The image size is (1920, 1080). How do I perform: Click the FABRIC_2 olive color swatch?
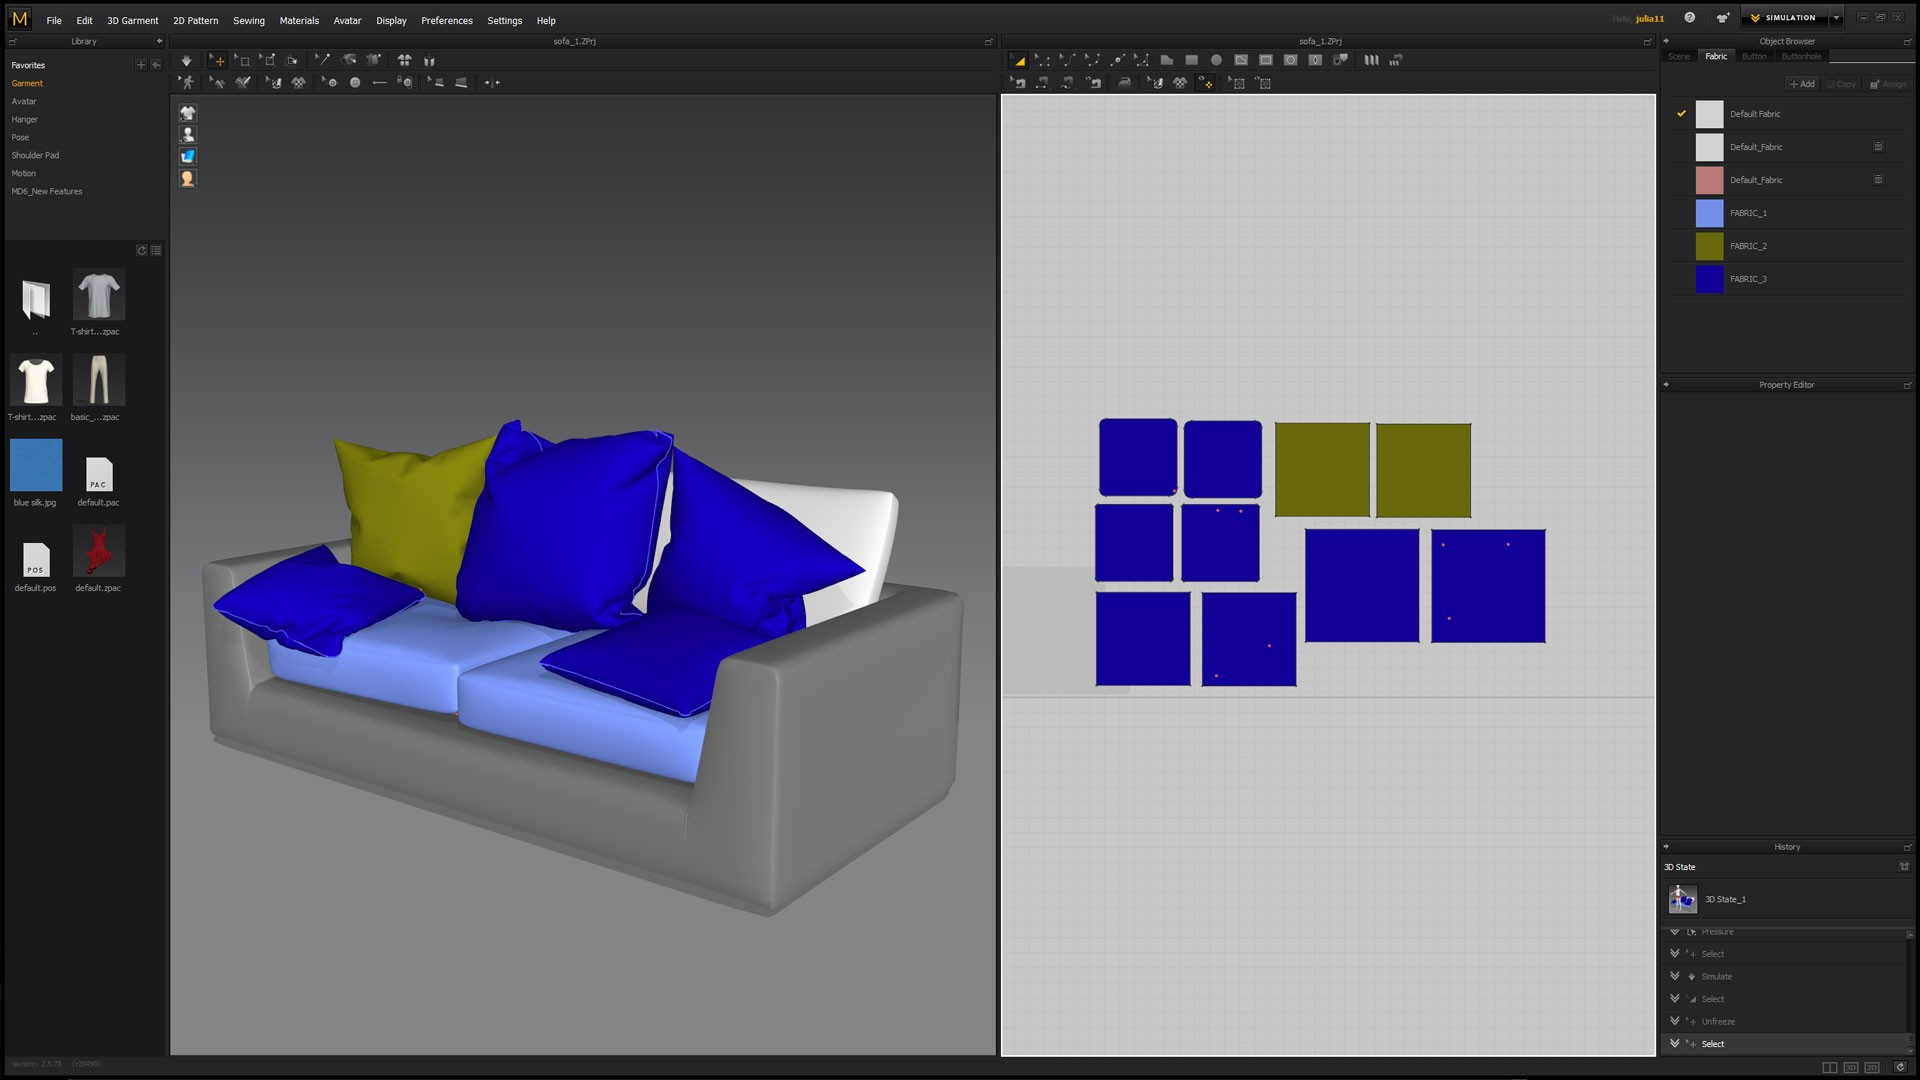tap(1709, 246)
